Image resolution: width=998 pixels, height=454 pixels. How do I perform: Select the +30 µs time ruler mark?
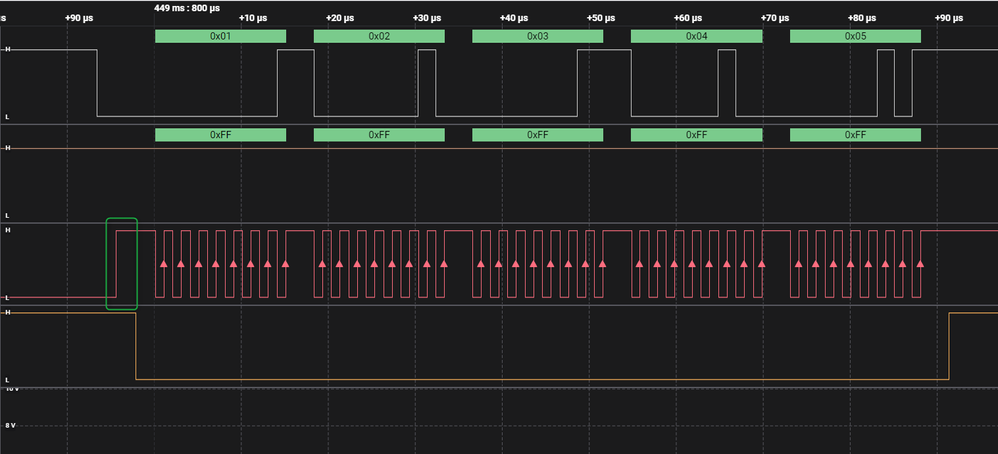coord(427,19)
